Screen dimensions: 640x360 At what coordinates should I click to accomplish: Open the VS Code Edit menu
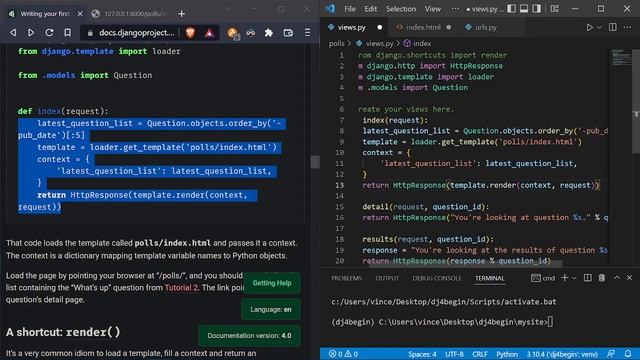pyautogui.click(x=371, y=9)
